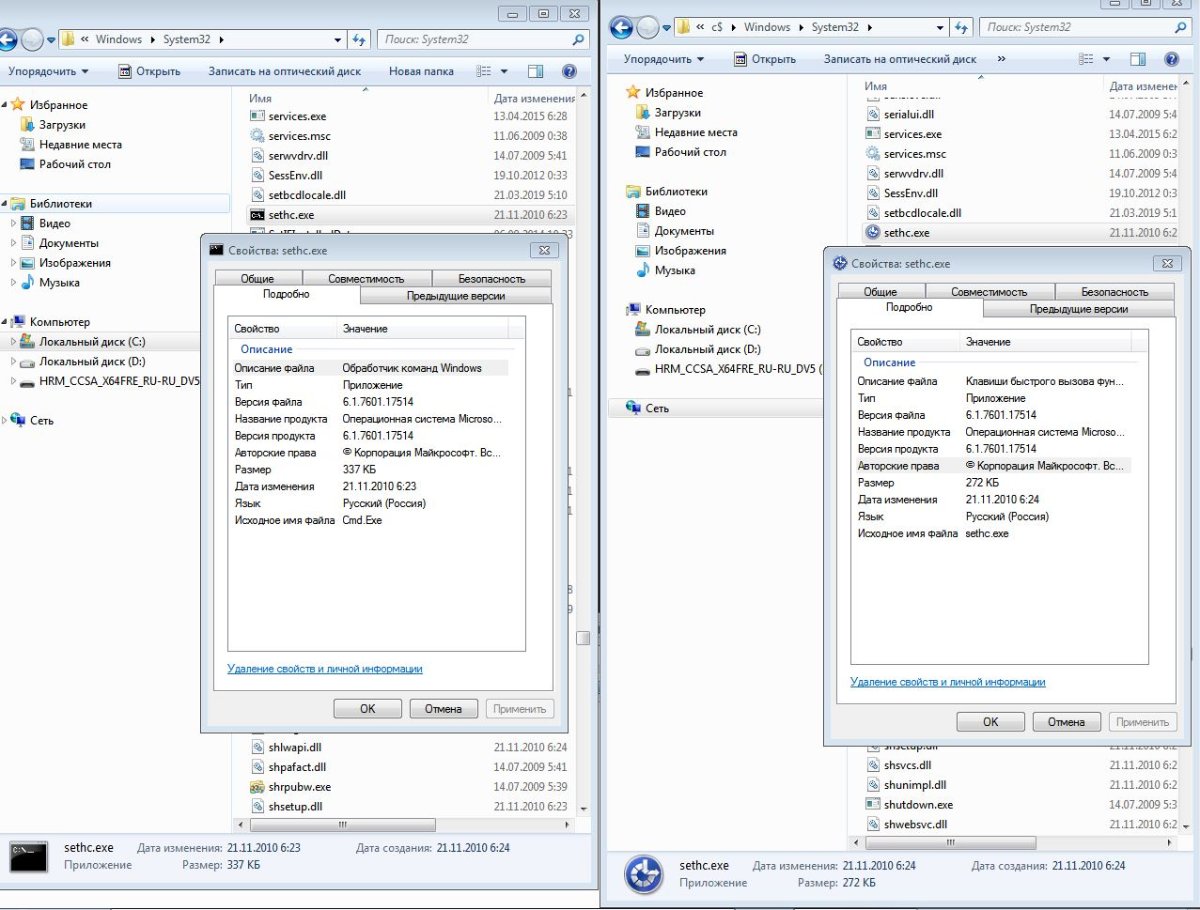This screenshot has height=910, width=1200.
Task: Click Отмена in left properties dialog
Action: [443, 709]
